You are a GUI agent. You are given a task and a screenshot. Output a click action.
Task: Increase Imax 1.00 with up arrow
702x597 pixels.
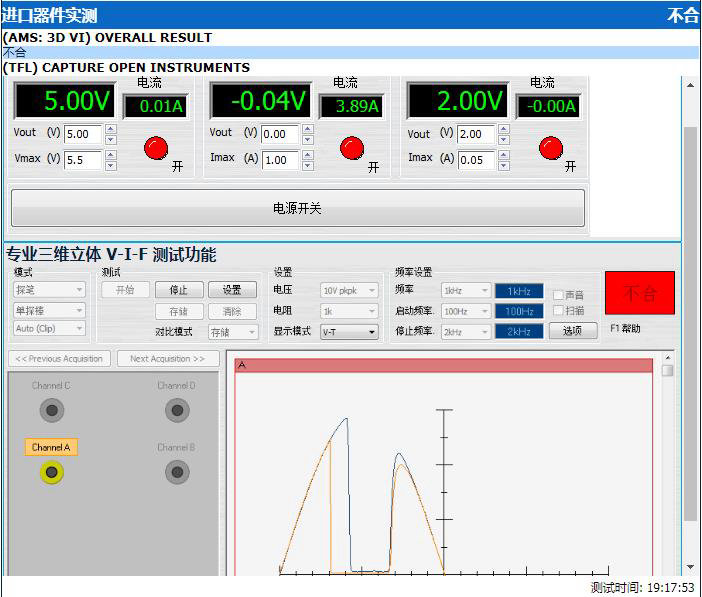pyautogui.click(x=308, y=155)
